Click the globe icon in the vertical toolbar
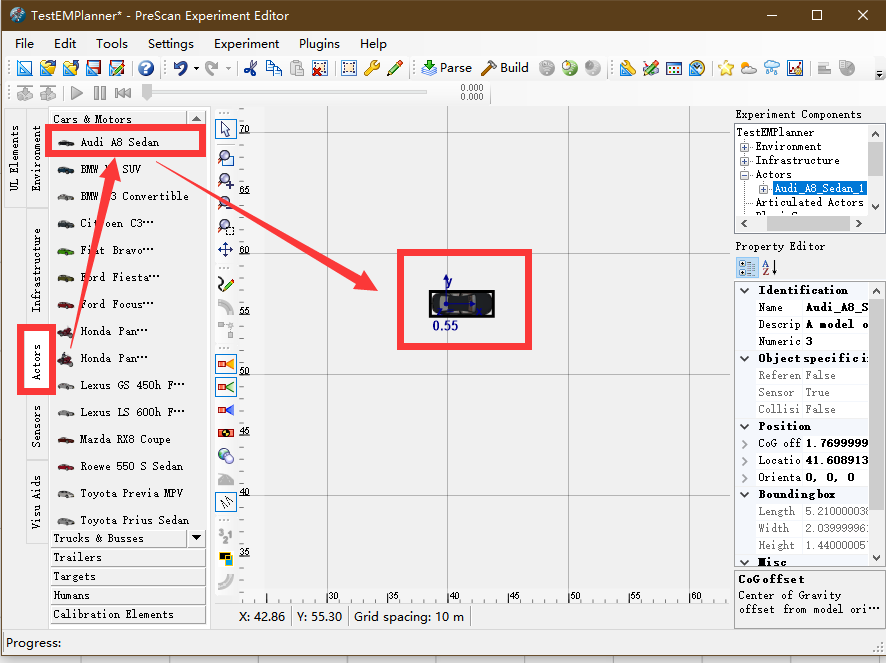 pyautogui.click(x=225, y=456)
